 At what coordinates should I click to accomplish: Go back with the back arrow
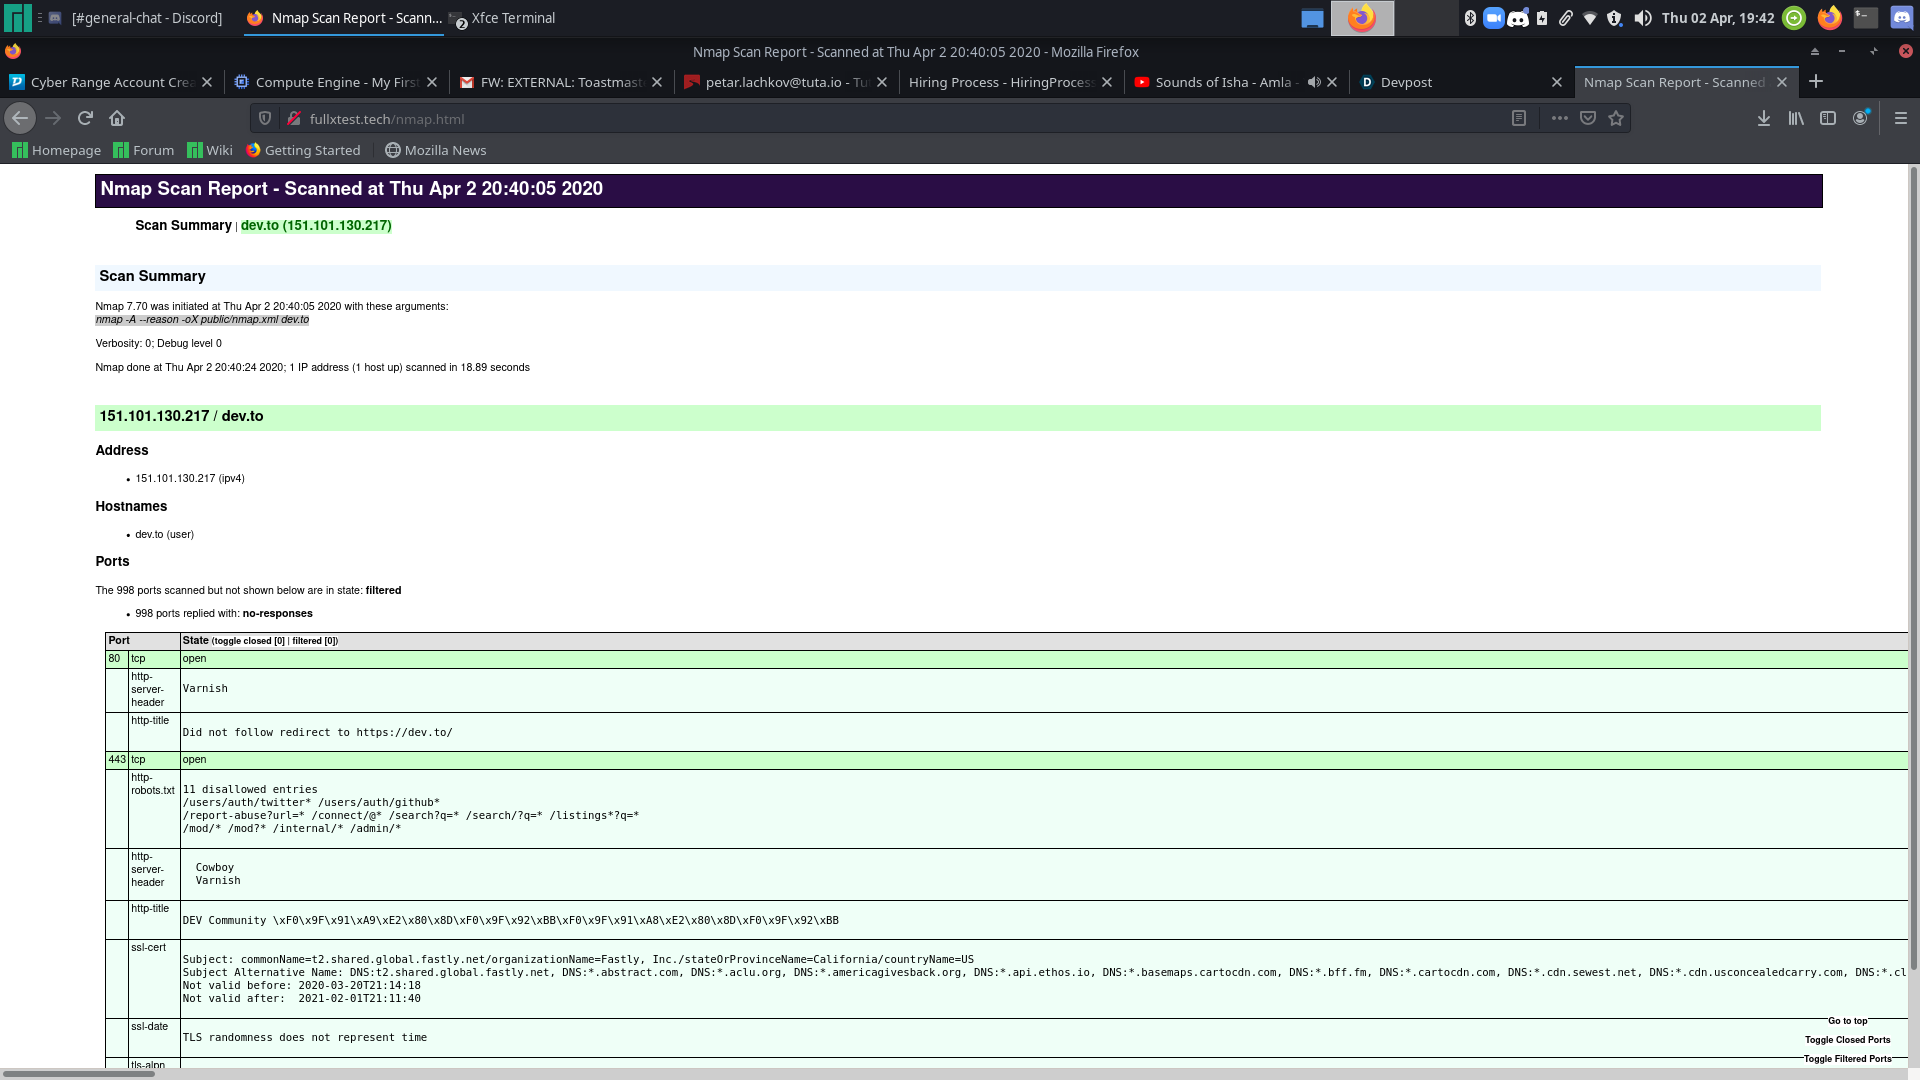pyautogui.click(x=20, y=118)
